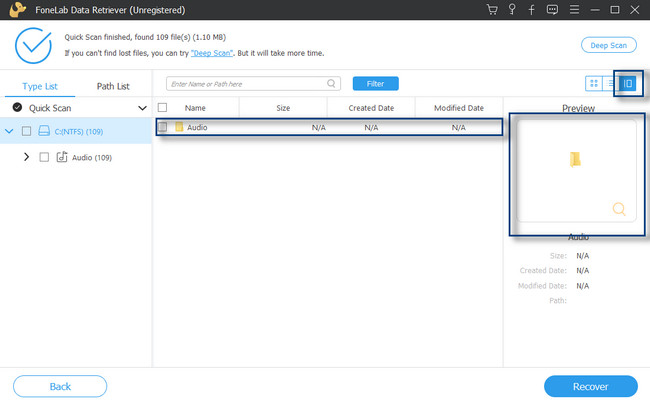The image size is (650, 411).
Task: Click the N/A modified date cell in Audio row
Action: (x=458, y=127)
